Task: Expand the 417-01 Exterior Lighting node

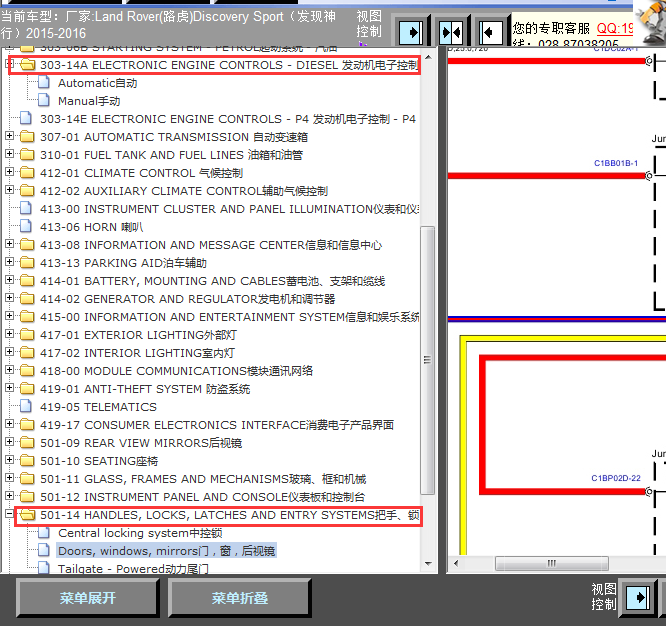Action: [x=9, y=334]
